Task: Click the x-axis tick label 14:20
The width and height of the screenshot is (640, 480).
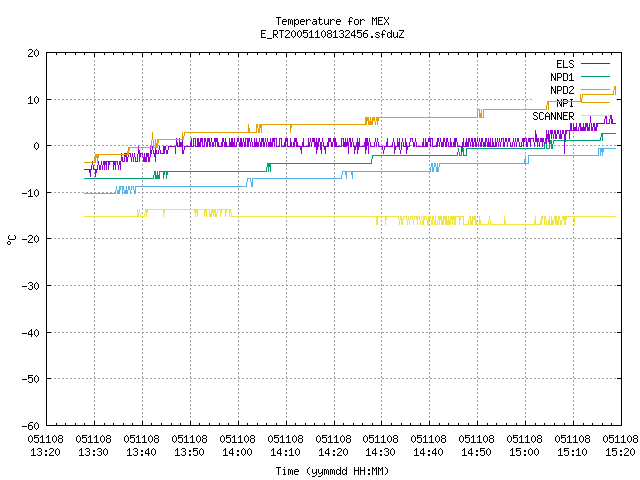Action: coord(333,452)
